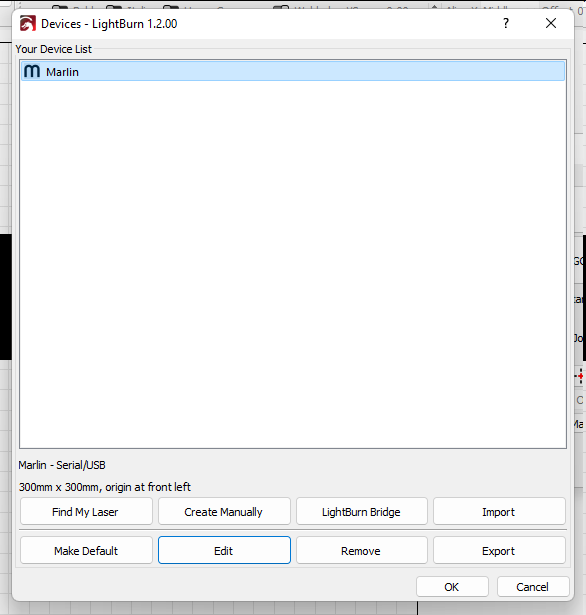Close the Devices dialog with X
Screen dimensions: 586x615
[x=551, y=24]
